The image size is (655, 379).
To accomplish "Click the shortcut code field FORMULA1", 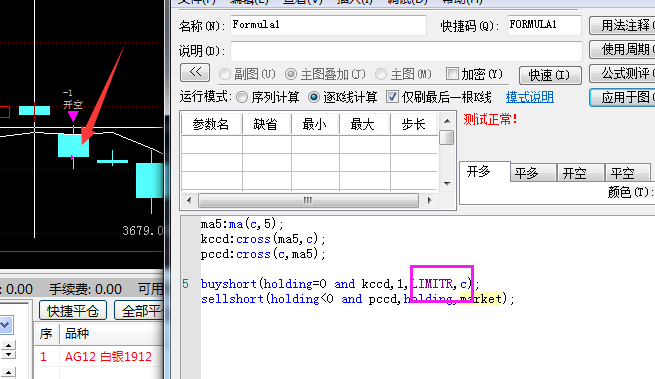I will click(544, 25).
